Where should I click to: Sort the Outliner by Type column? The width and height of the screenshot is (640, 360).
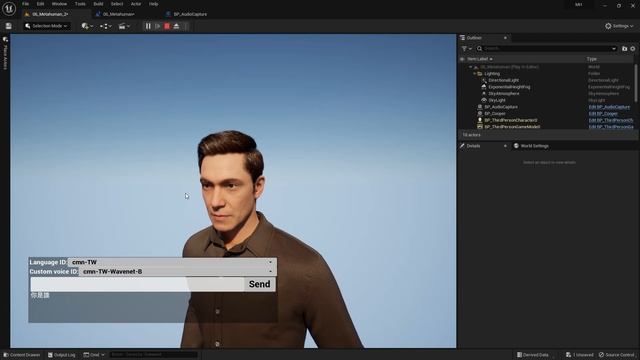click(x=592, y=59)
